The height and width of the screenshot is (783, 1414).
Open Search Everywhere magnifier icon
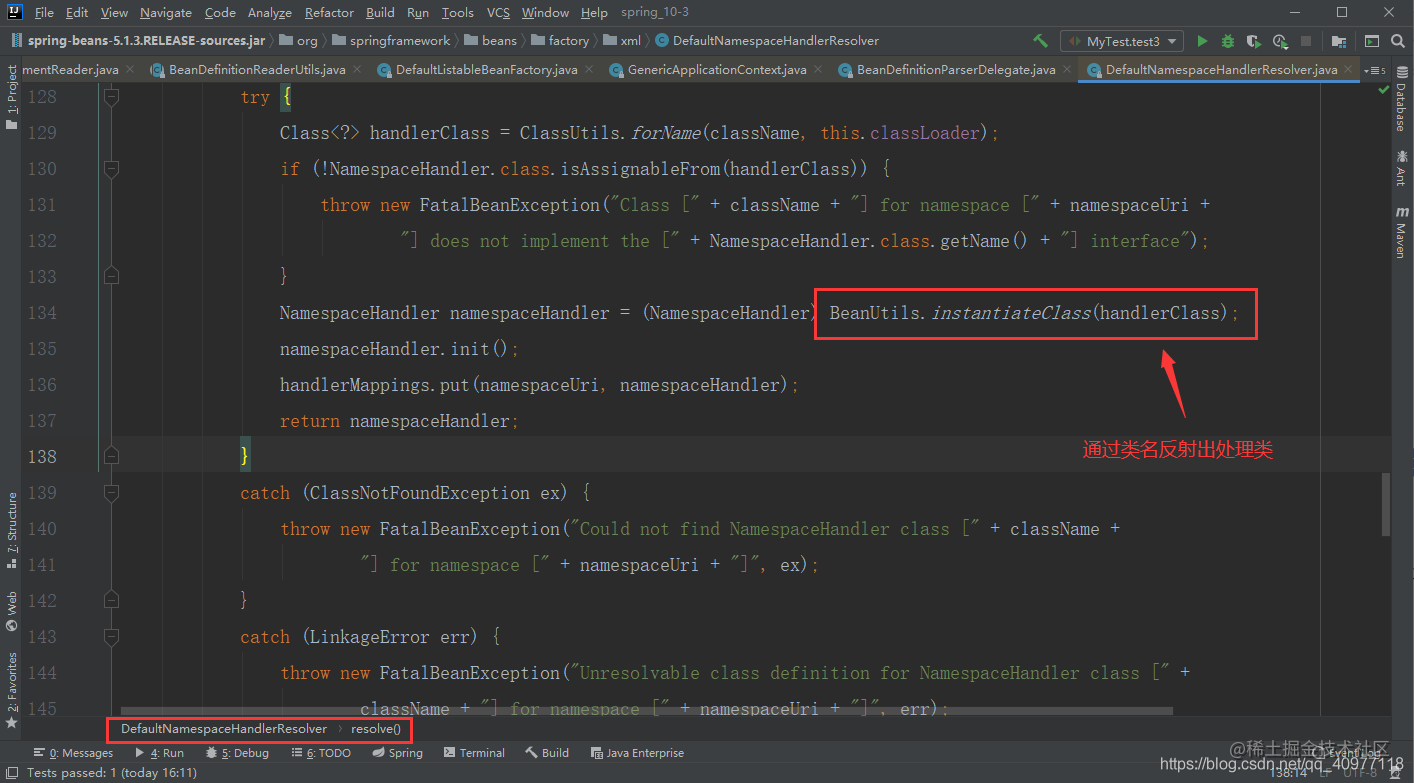pos(1399,41)
